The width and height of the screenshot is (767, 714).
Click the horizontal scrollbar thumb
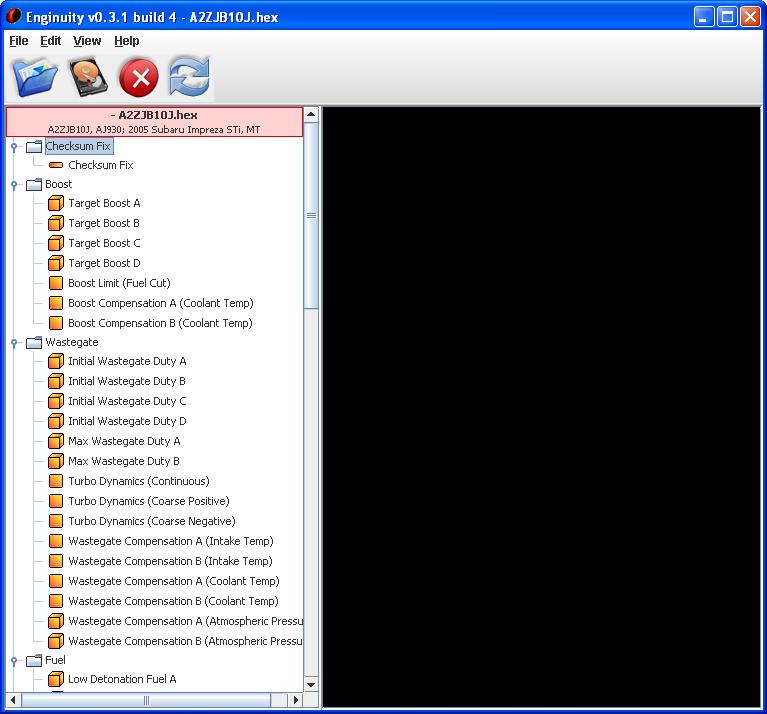(146, 700)
